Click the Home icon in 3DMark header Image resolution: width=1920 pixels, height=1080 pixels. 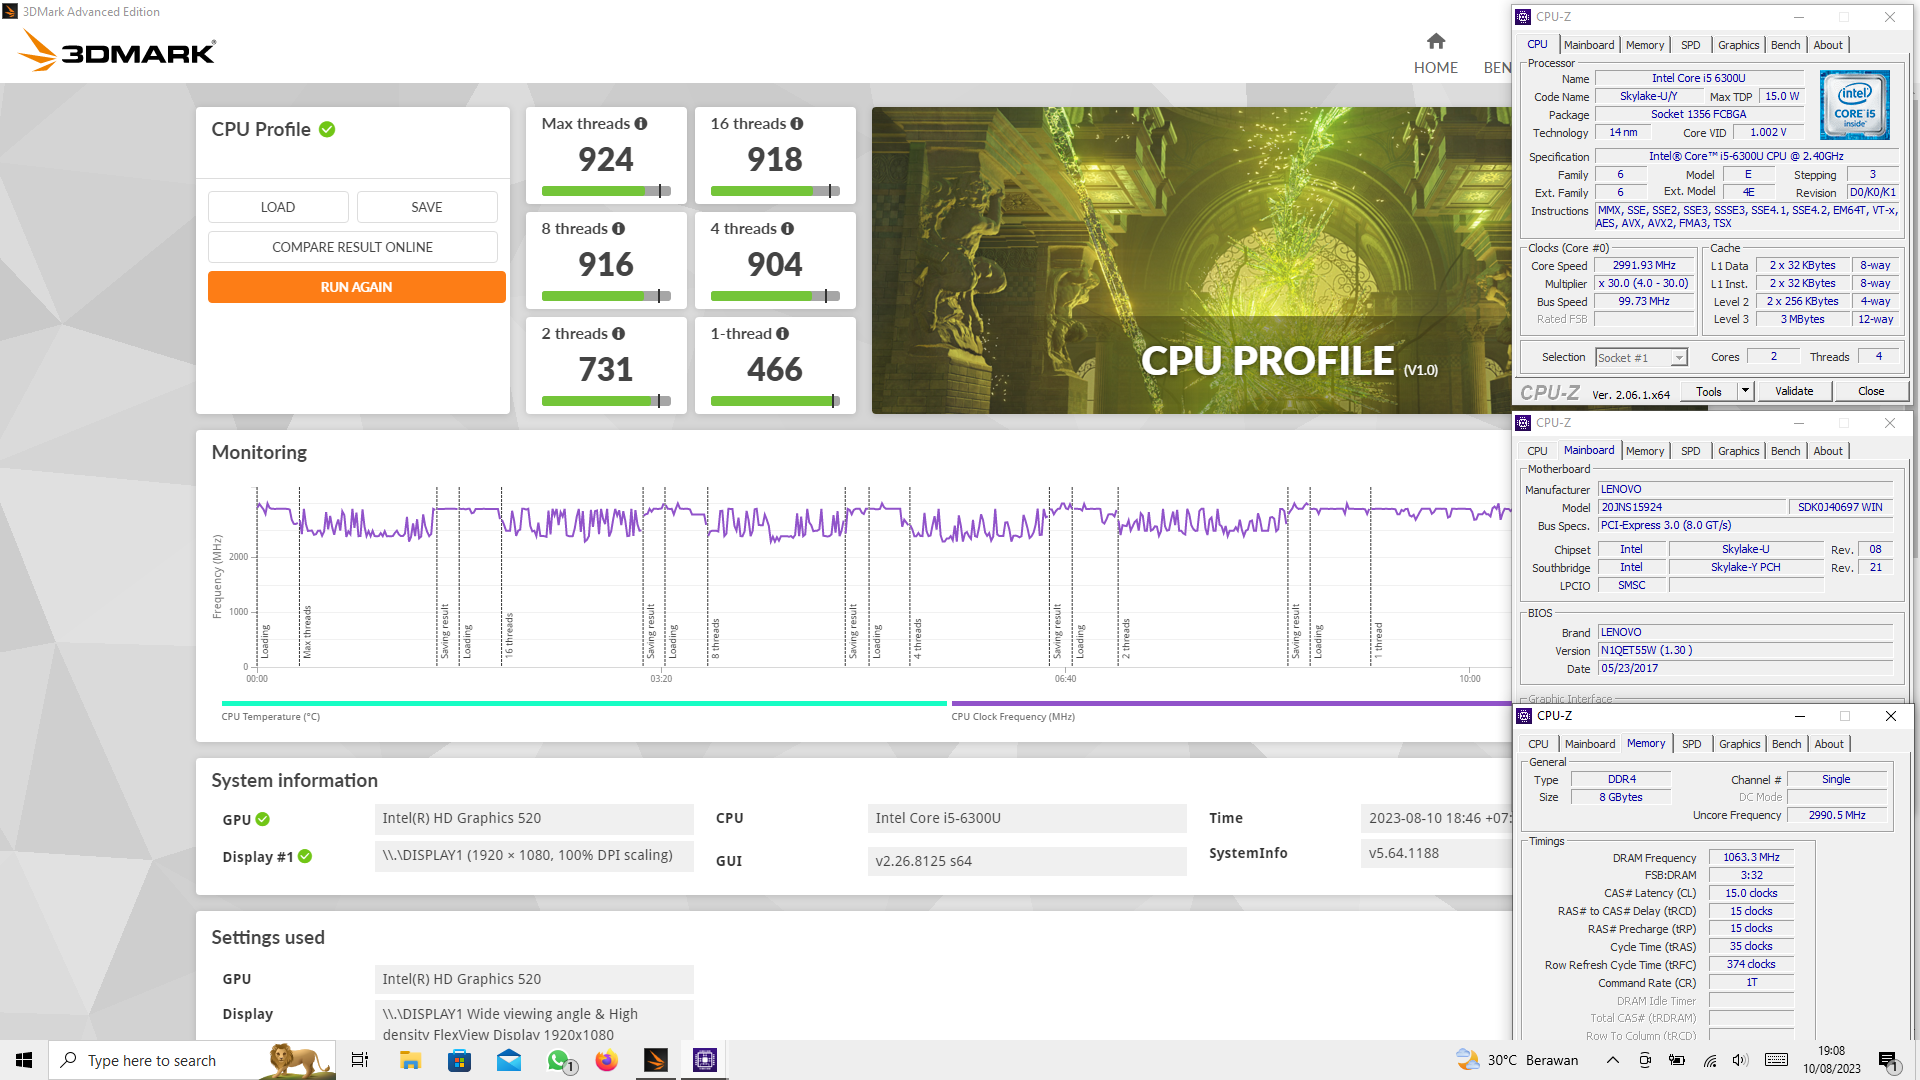click(x=1436, y=41)
